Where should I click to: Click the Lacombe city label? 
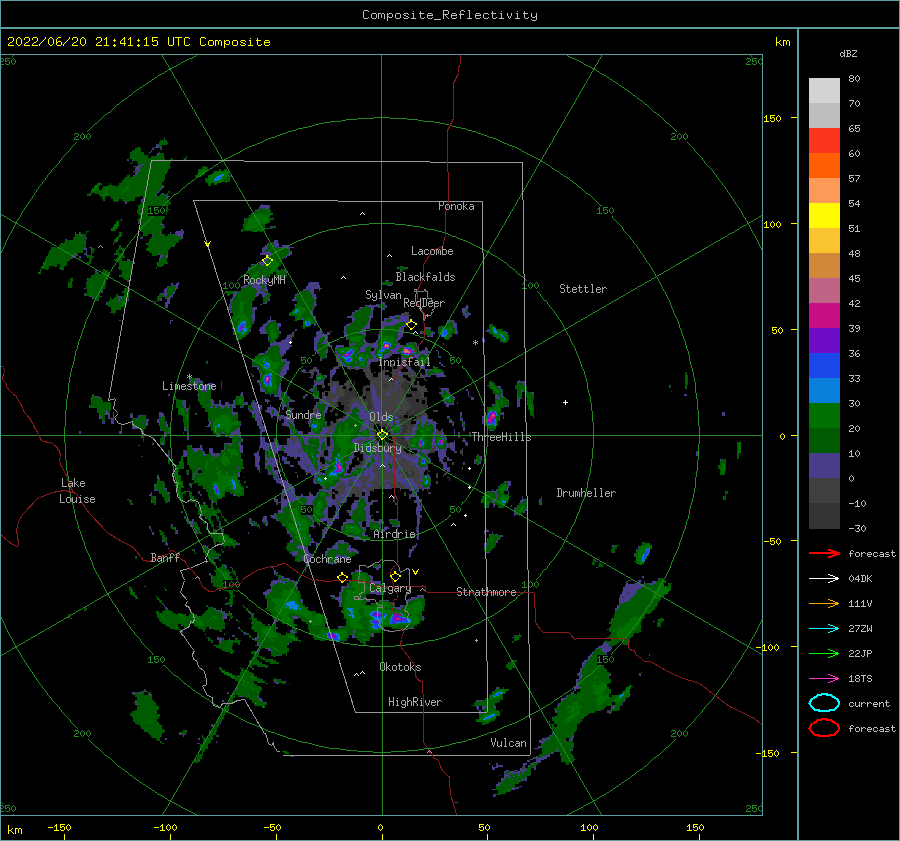432,251
